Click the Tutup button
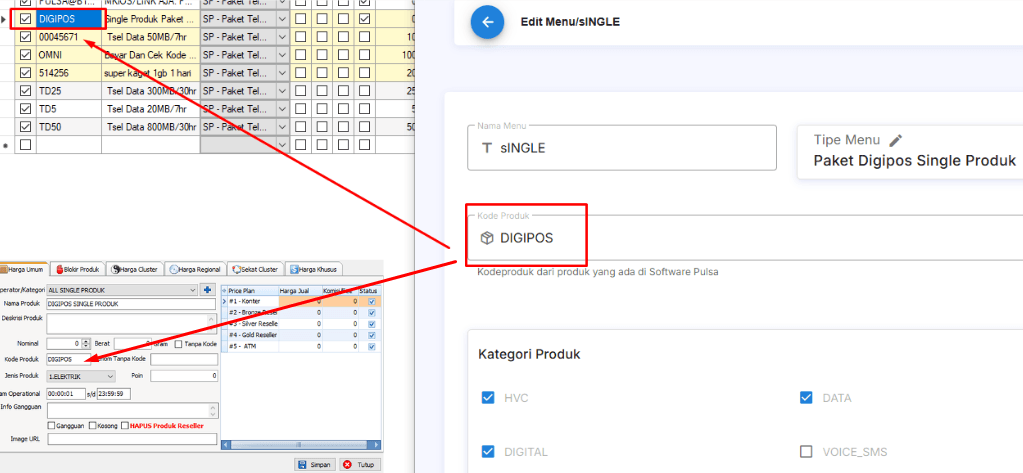Image resolution: width=1023 pixels, height=473 pixels. 358,465
